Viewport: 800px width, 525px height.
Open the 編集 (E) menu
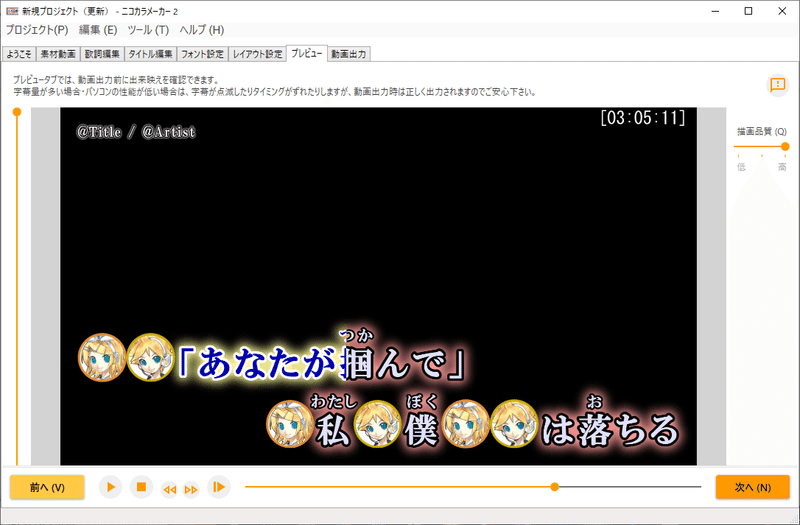[x=98, y=30]
